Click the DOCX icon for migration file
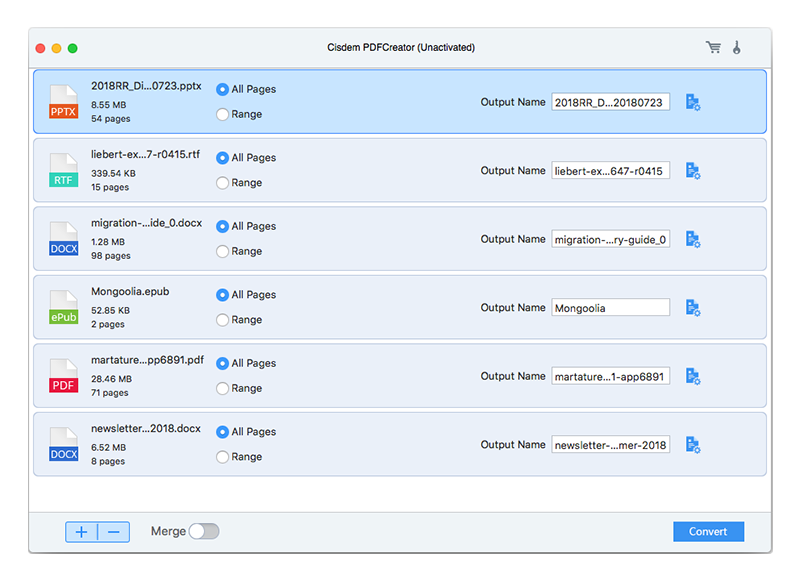The width and height of the screenshot is (800, 582). pyautogui.click(x=64, y=239)
